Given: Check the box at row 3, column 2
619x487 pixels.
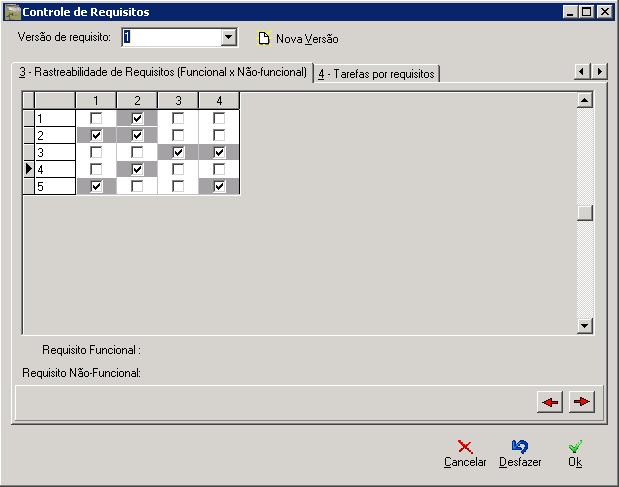Looking at the screenshot, I should point(137,152).
